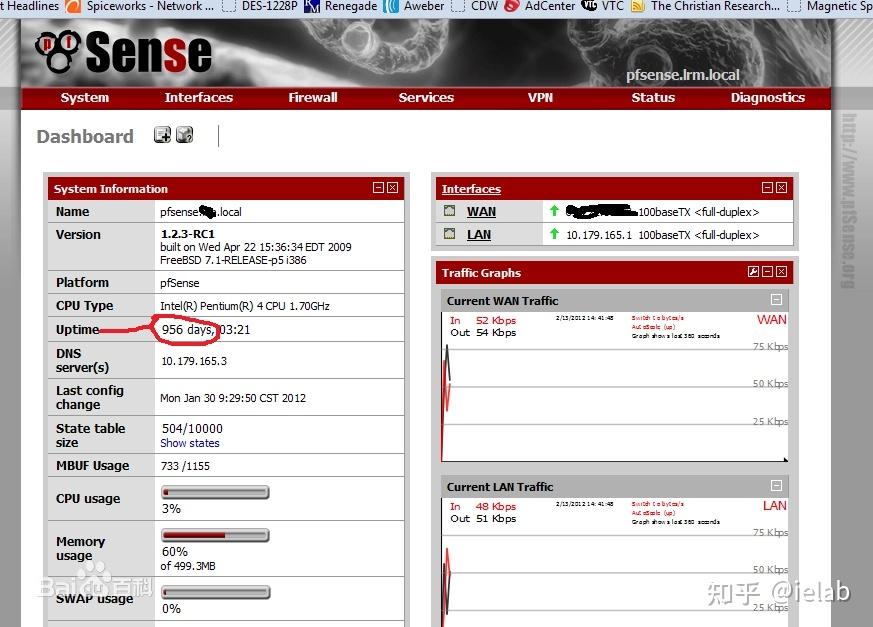Collapse the Traffic Graphs widget

766,271
